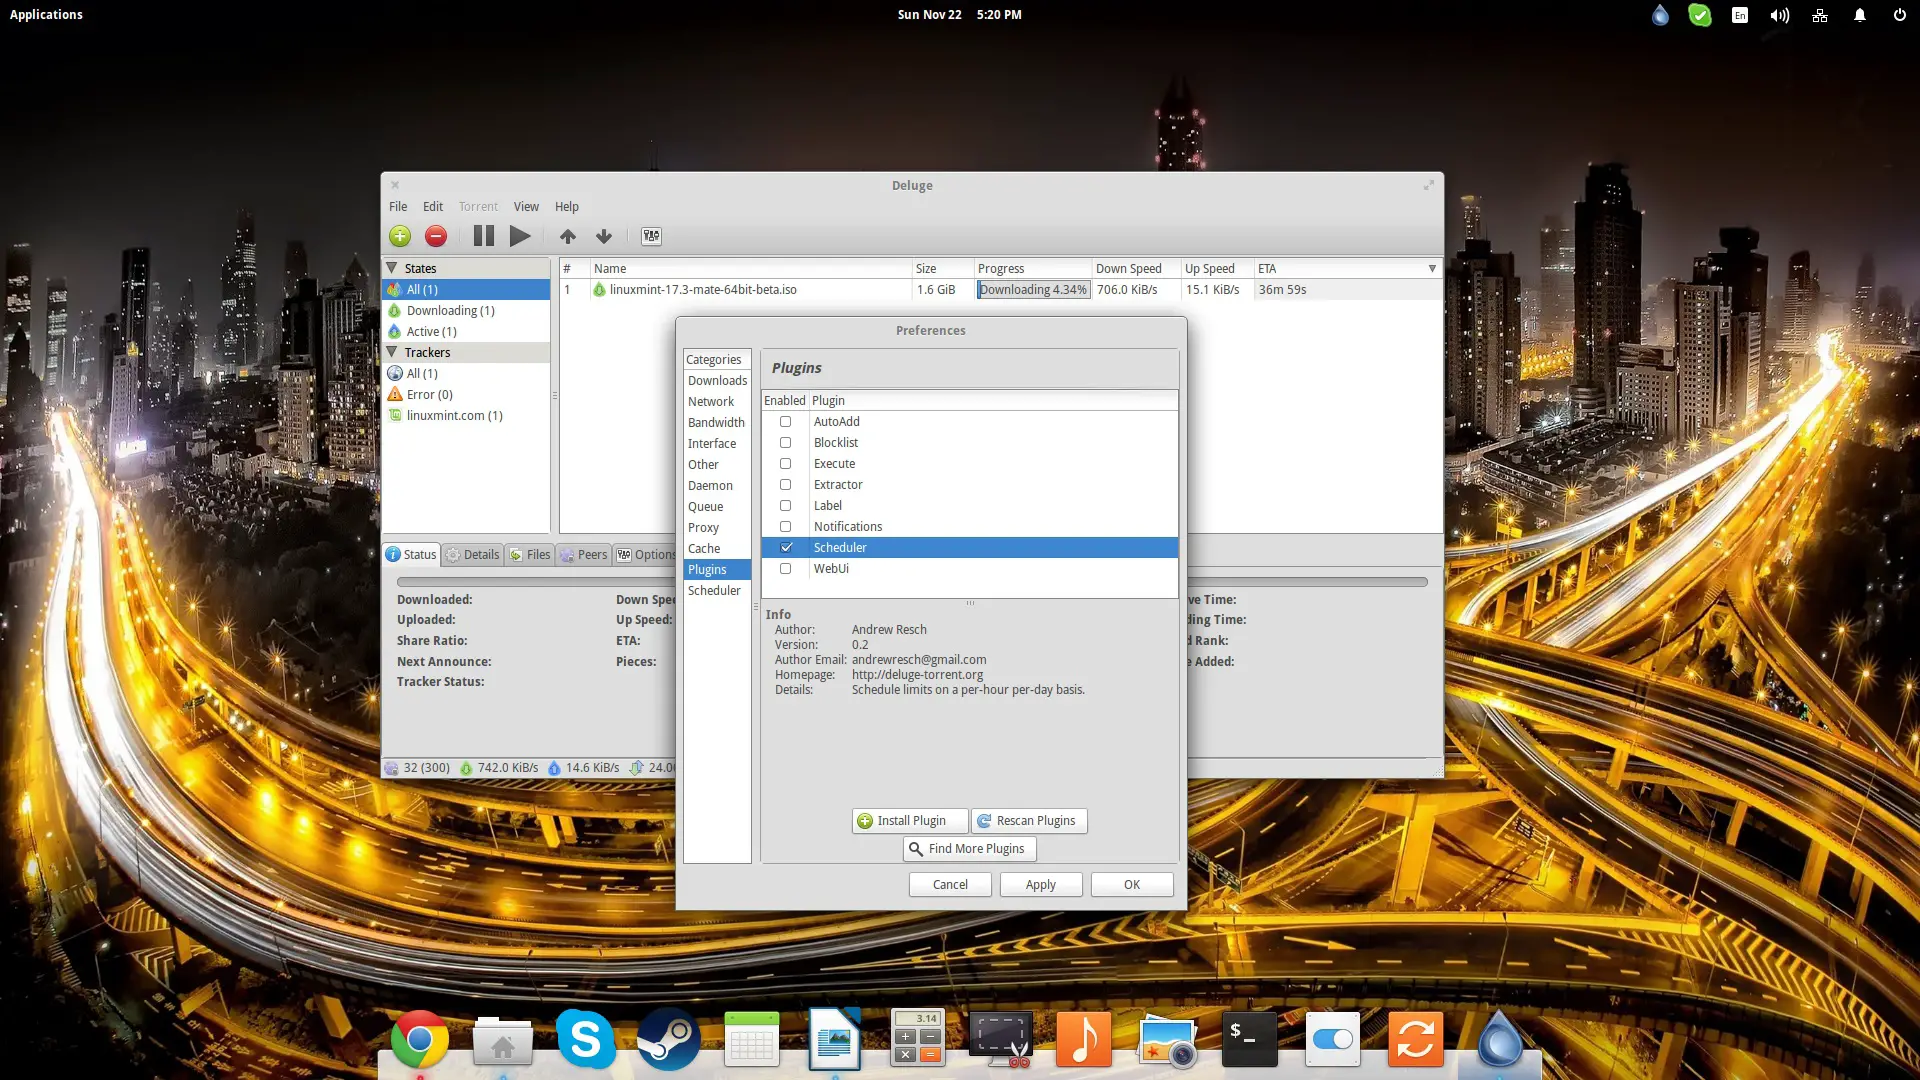Collapse the Trackers section
1920x1080 pixels.
pyautogui.click(x=392, y=352)
